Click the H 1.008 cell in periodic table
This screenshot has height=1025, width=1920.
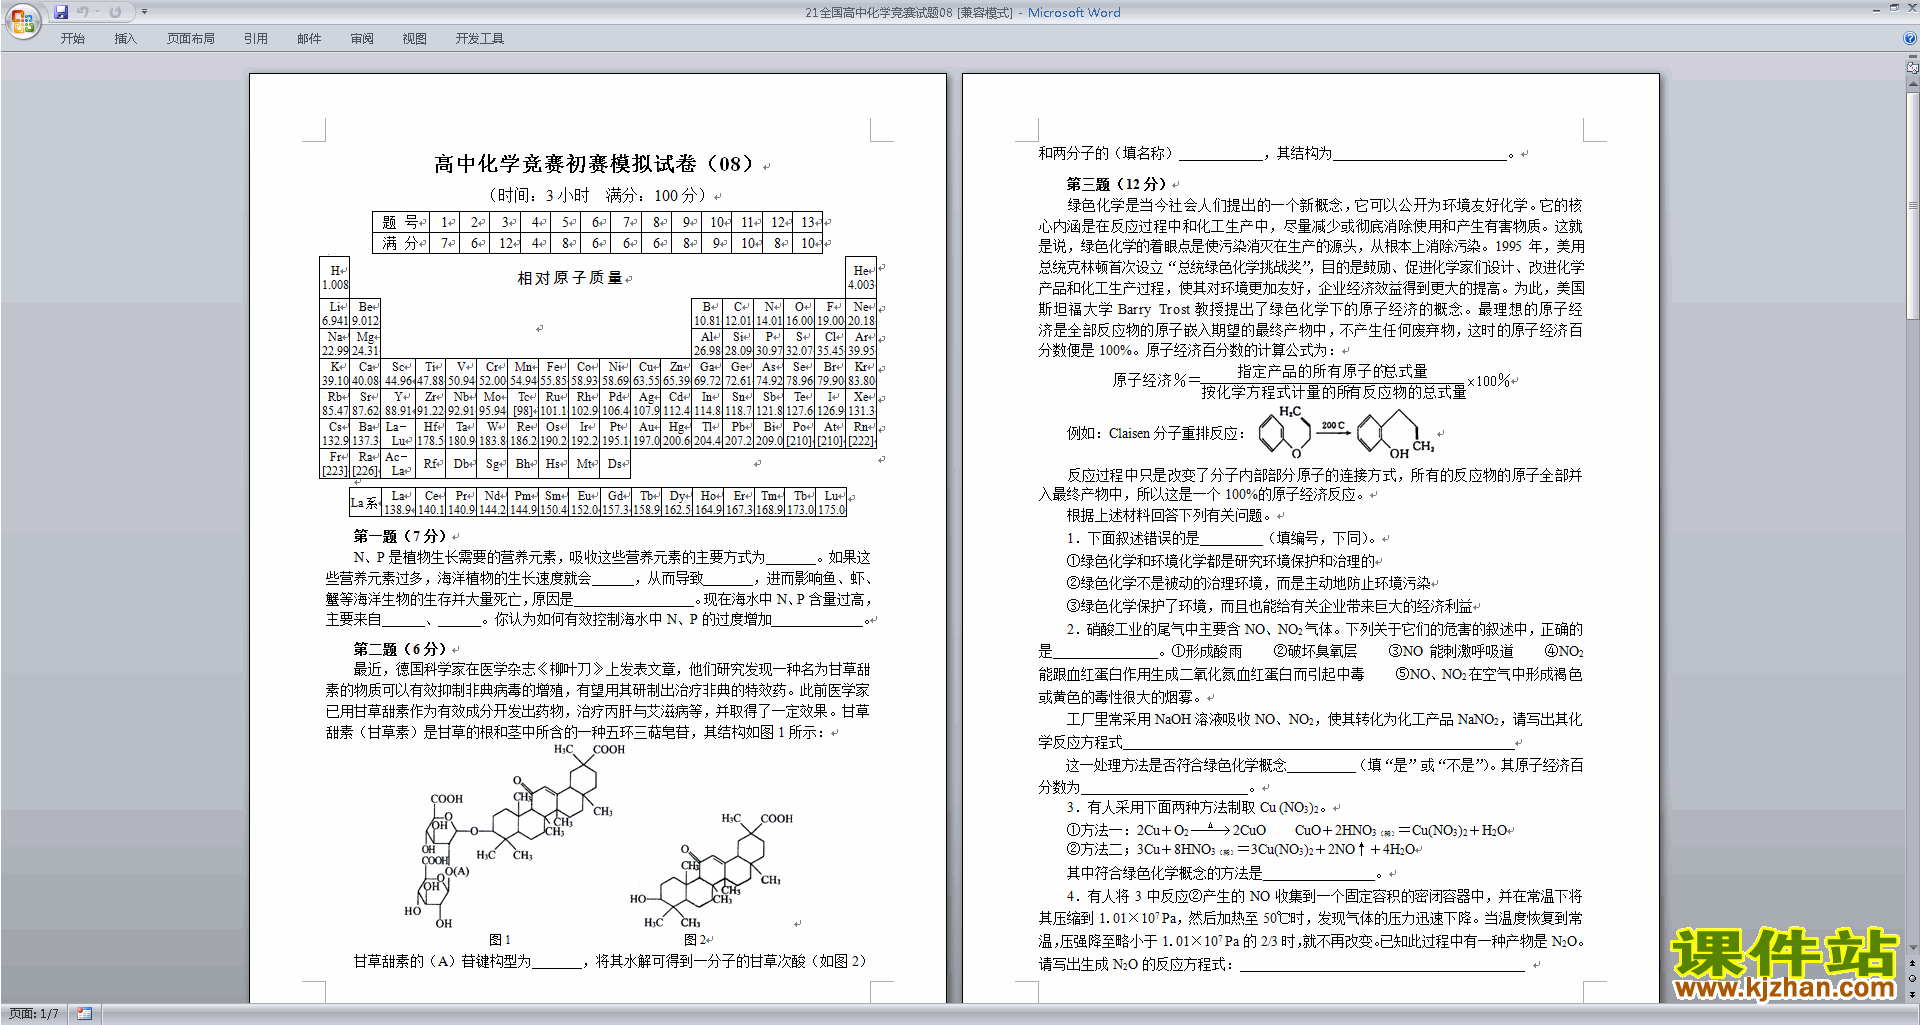(335, 277)
